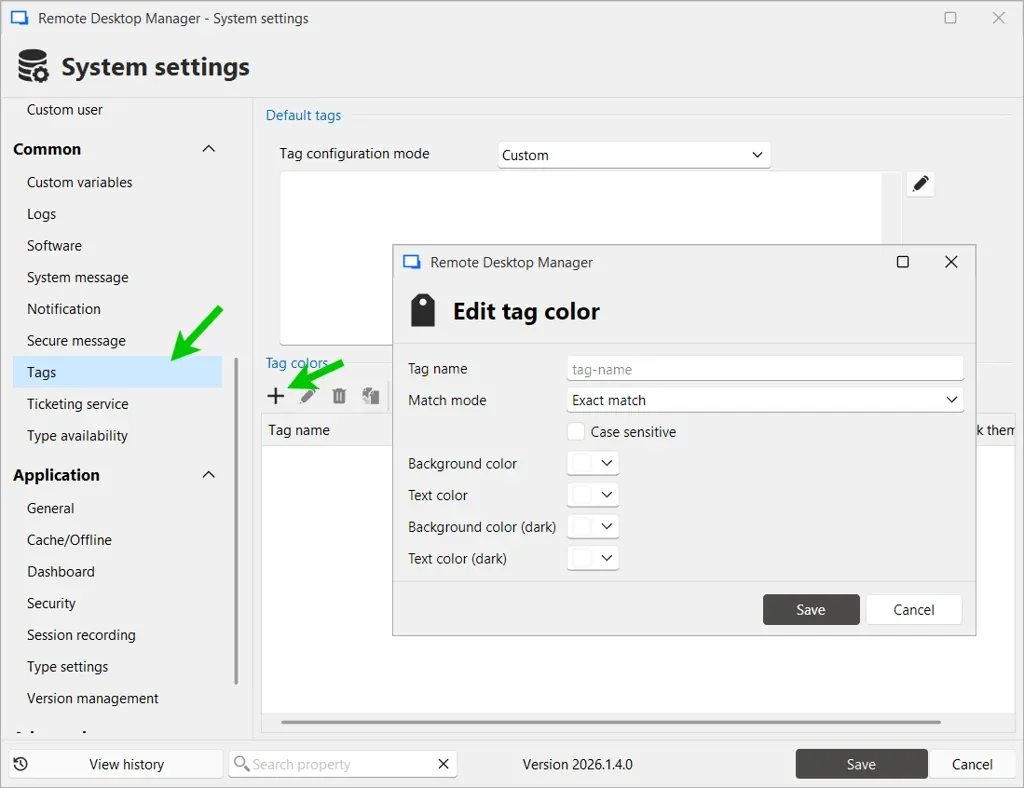1024x788 pixels.
Task: Cancel the Edit tag color dialog
Action: [913, 609]
